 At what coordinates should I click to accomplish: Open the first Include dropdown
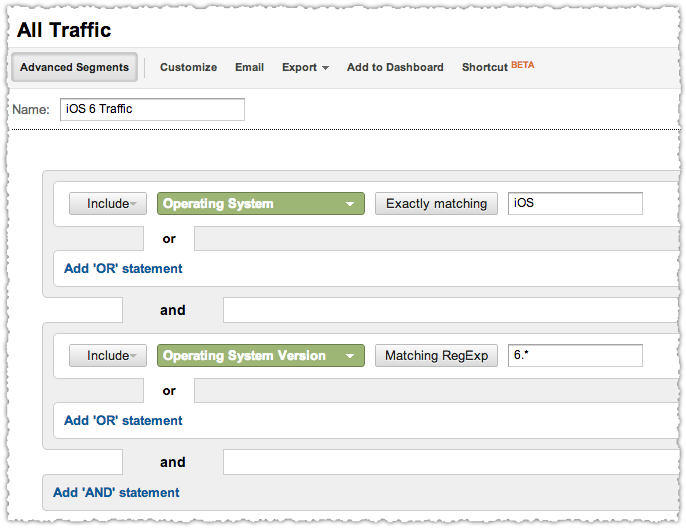point(108,204)
